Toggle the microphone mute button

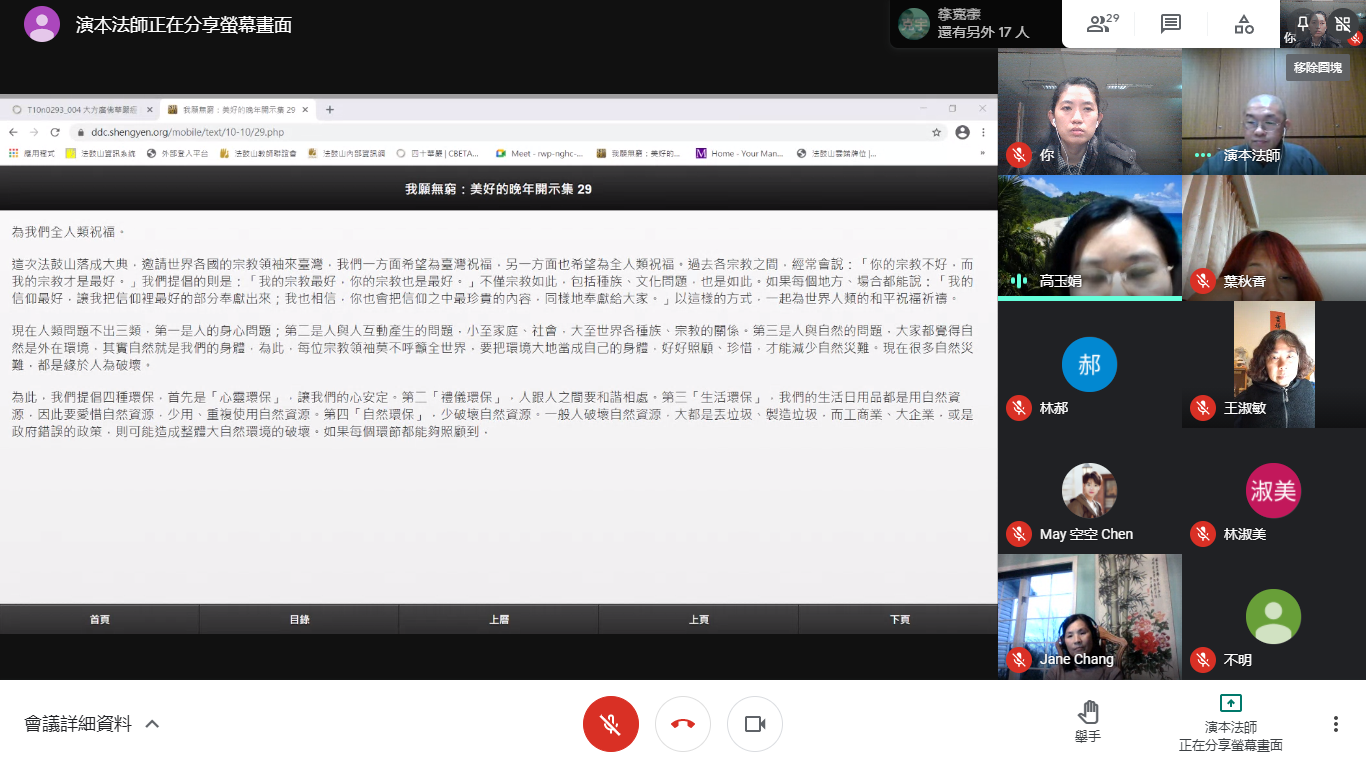click(x=611, y=724)
